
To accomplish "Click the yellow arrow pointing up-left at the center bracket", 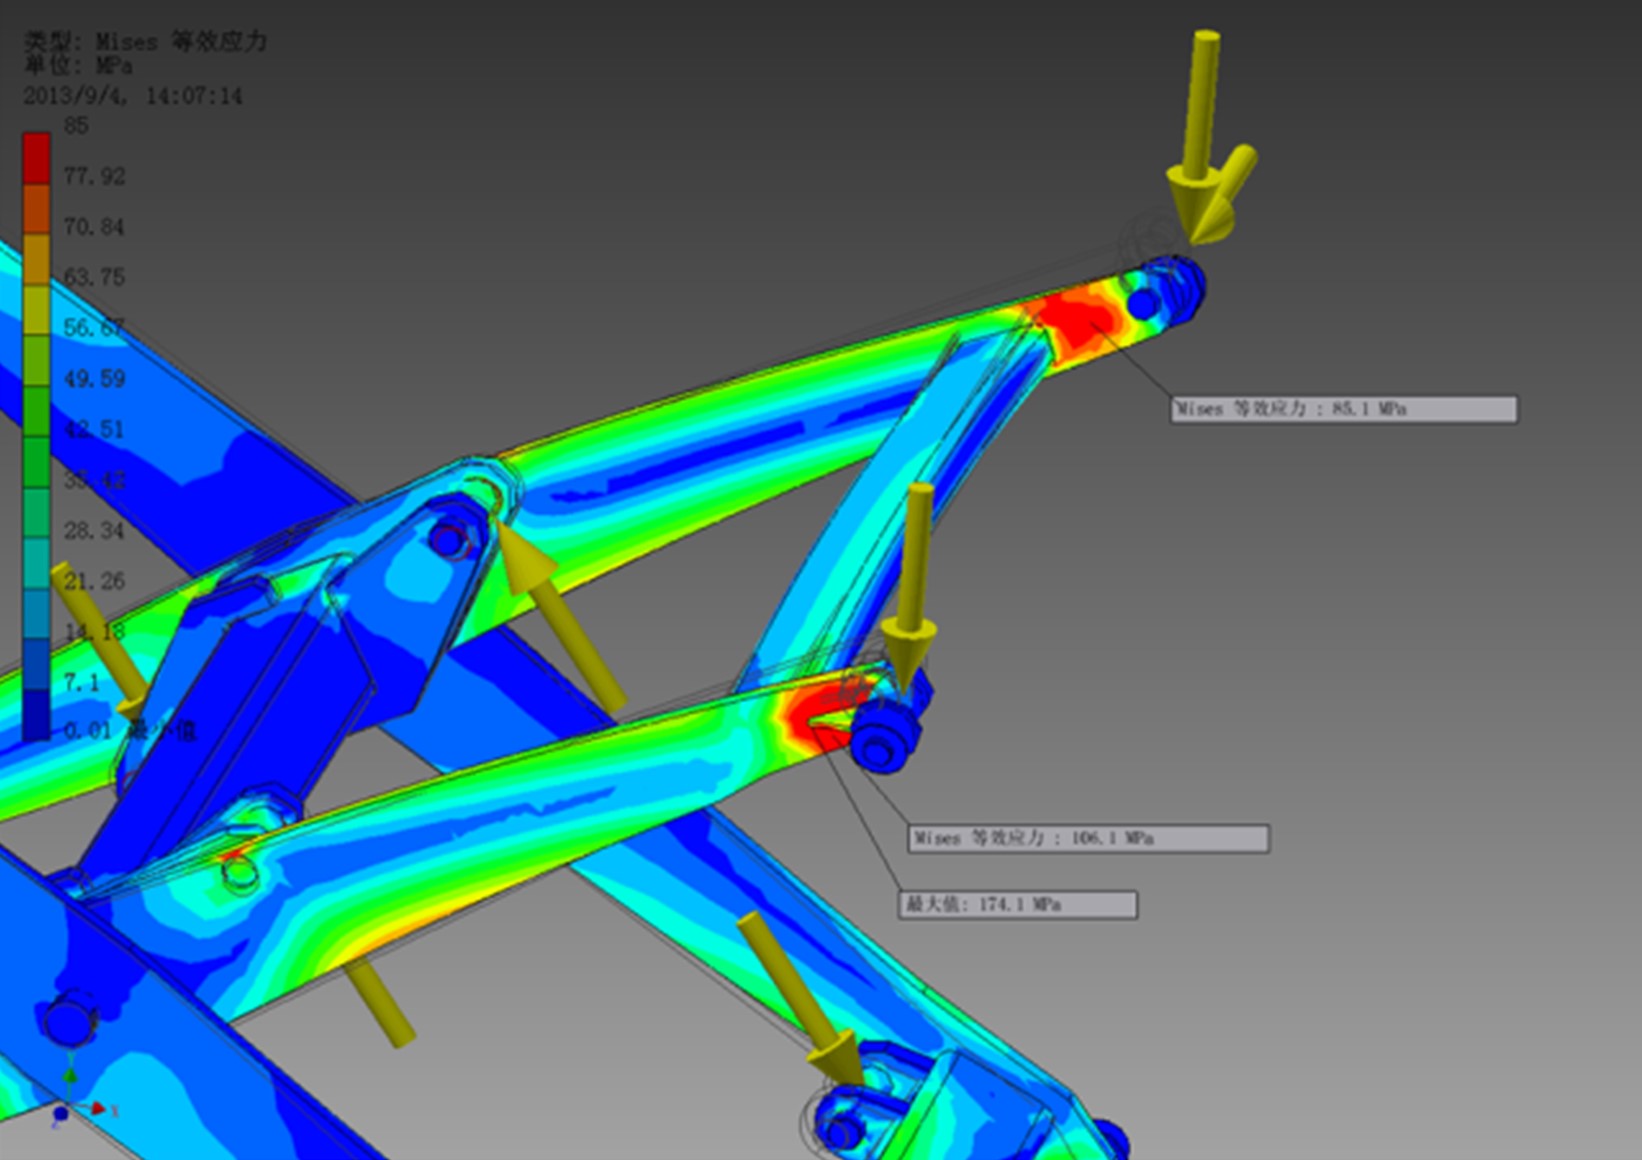I will tap(560, 610).
